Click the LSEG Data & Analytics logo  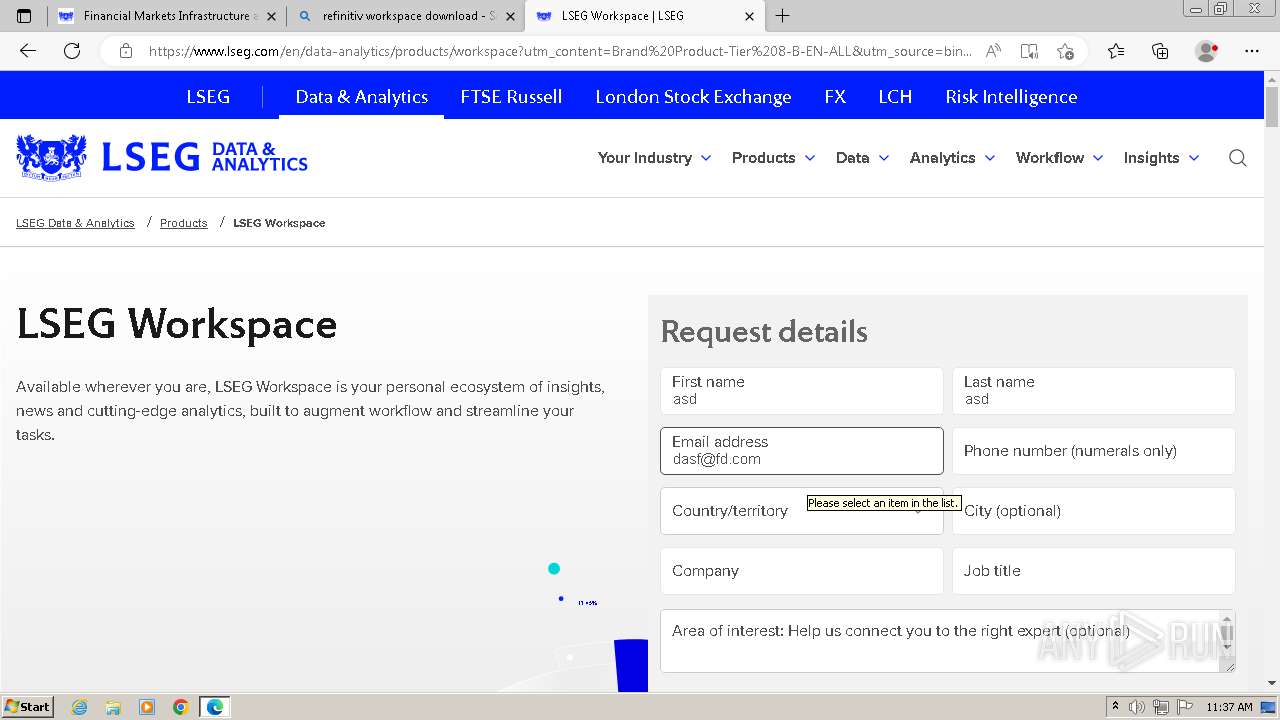point(162,157)
